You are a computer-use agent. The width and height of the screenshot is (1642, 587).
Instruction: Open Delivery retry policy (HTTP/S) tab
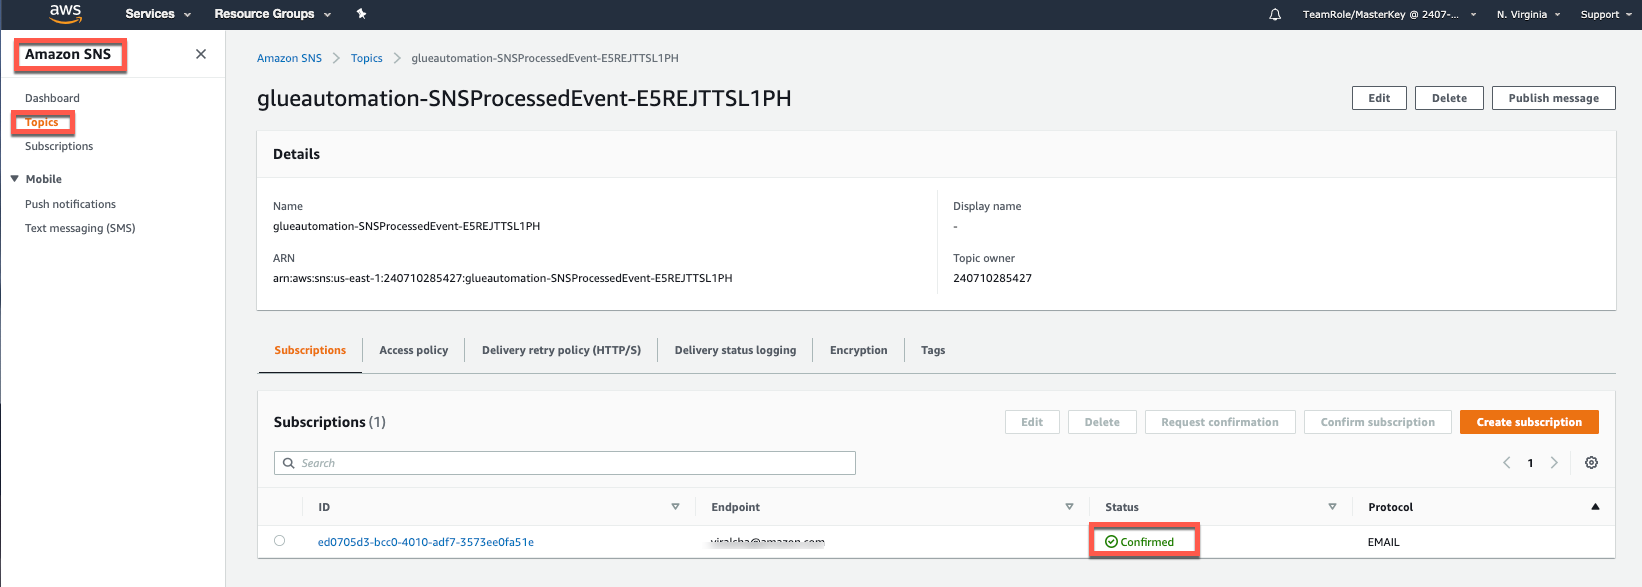tap(561, 350)
